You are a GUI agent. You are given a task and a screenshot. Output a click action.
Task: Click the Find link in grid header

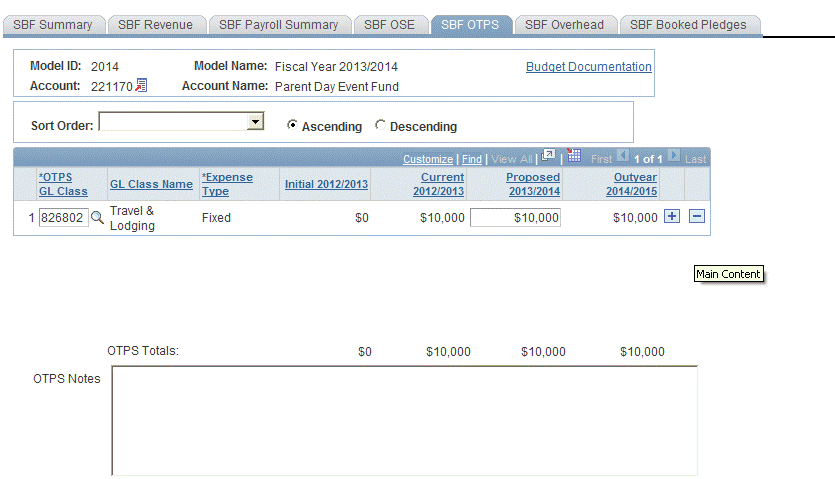pos(471,159)
